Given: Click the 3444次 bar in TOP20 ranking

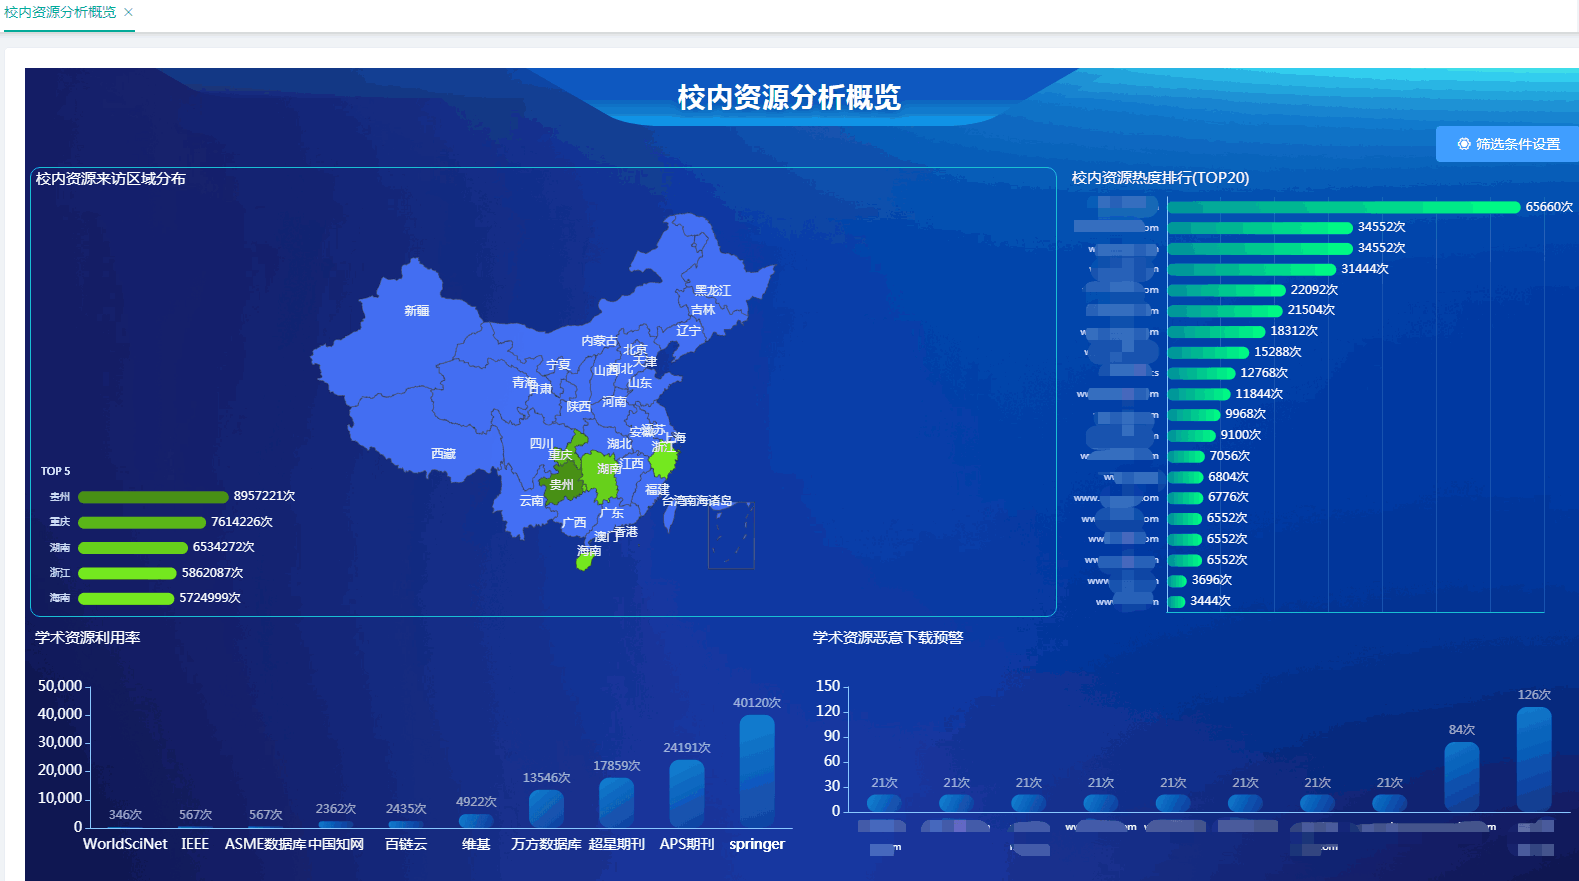Looking at the screenshot, I should [x=1176, y=601].
